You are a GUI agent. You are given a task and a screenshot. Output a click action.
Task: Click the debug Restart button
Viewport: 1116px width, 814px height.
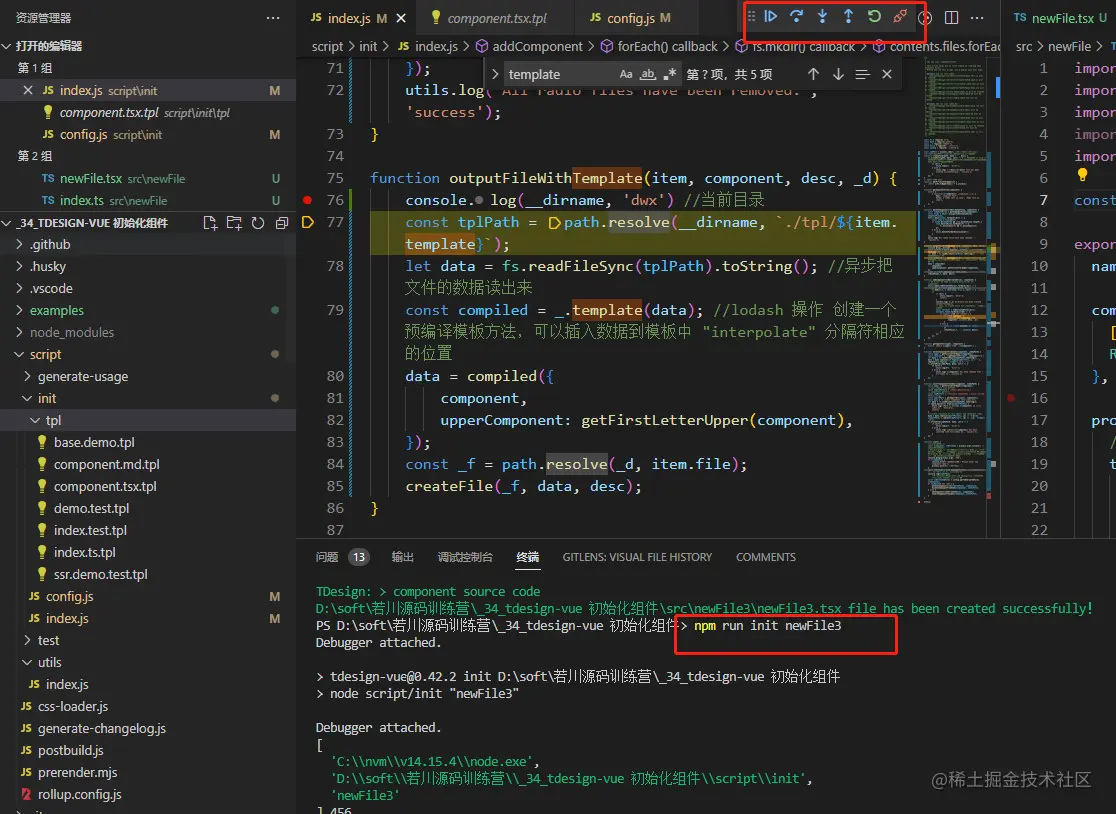click(x=874, y=16)
